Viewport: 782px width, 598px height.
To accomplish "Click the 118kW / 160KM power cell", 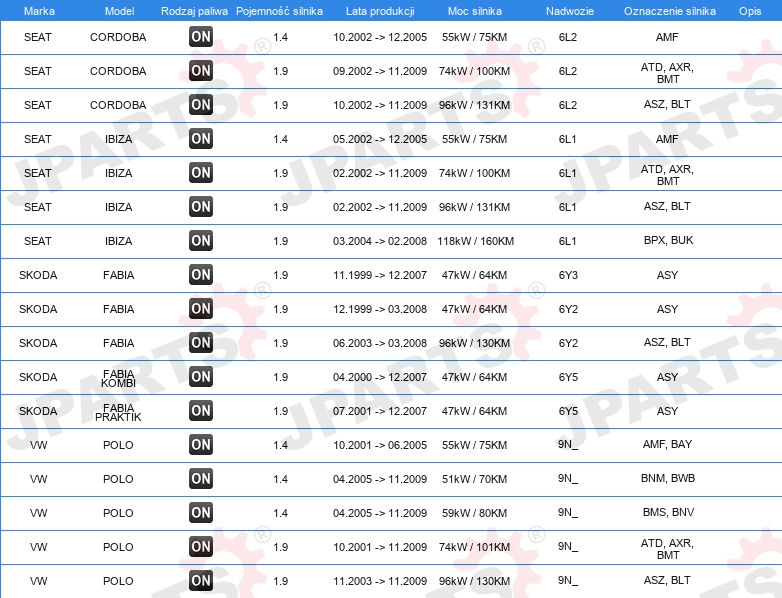I will pyautogui.click(x=475, y=241).
